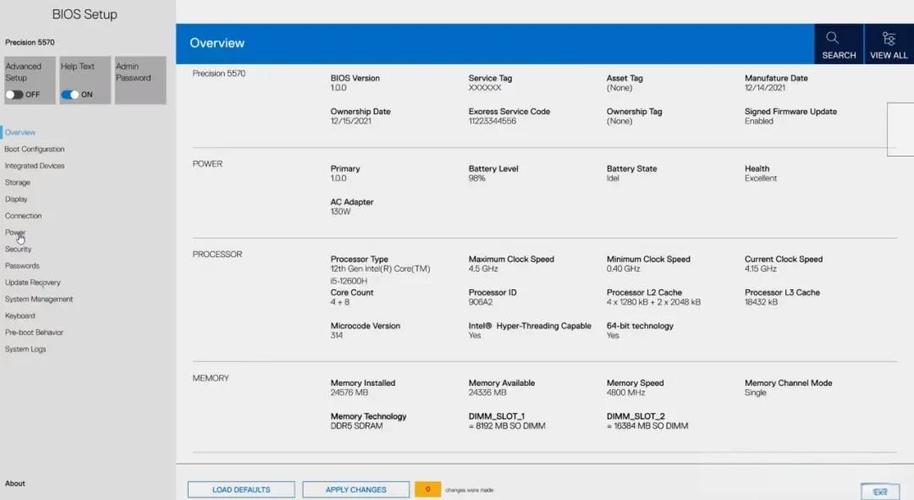Open the Admin Password panel
This screenshot has height=500, width=914.
pyautogui.click(x=140, y=79)
